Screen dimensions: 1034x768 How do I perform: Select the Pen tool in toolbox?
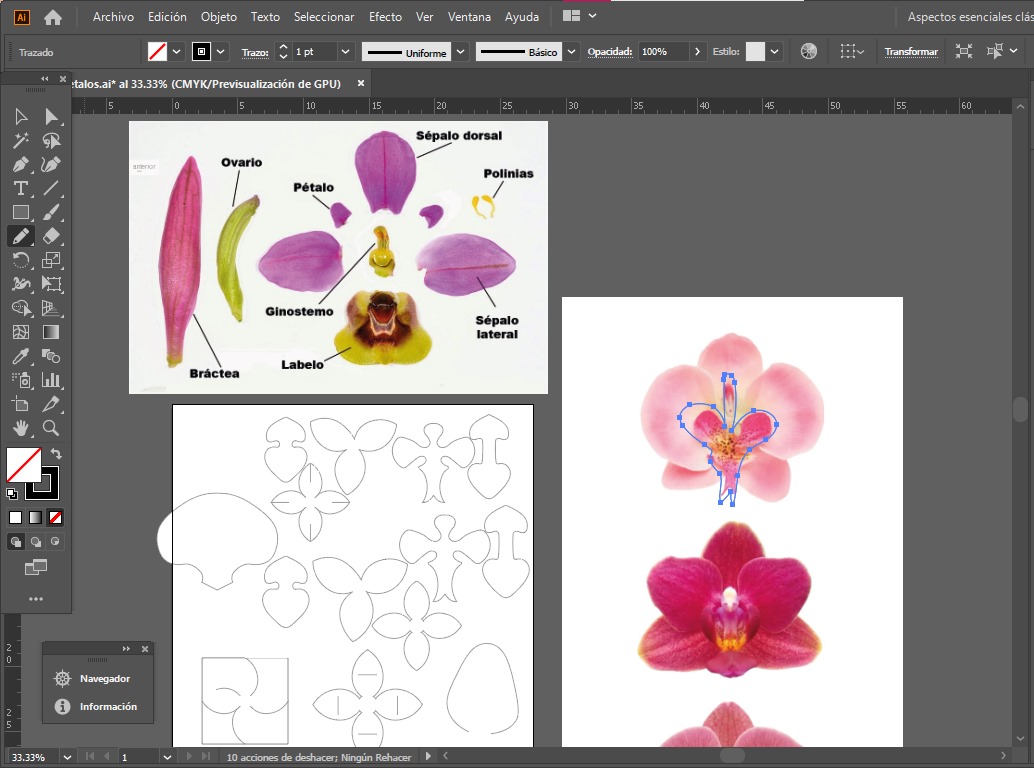20,165
